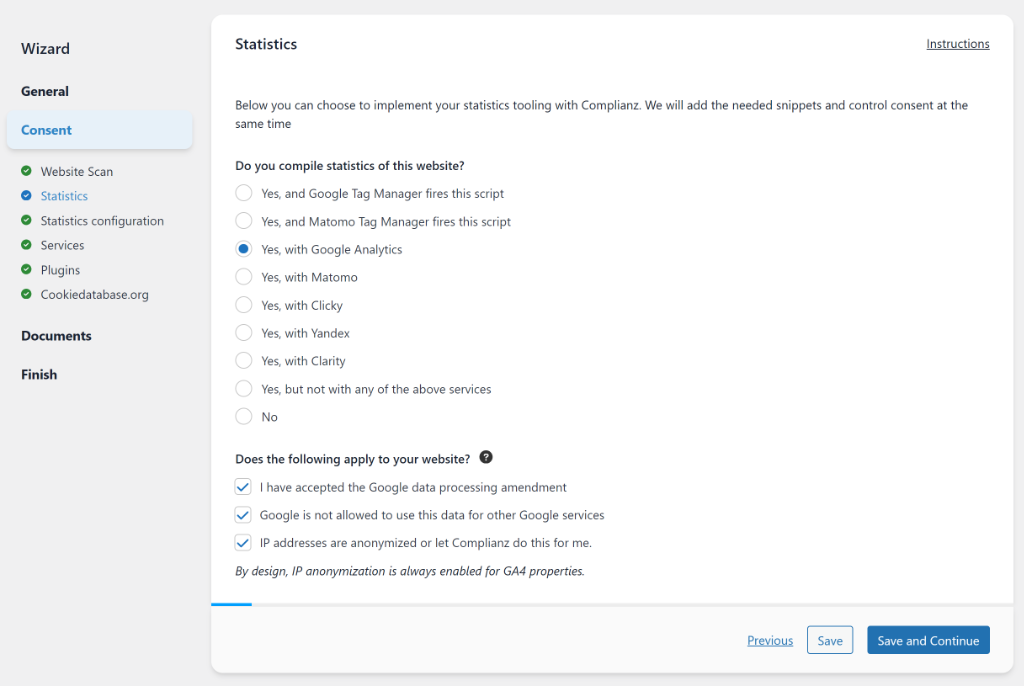Viewport: 1024px width, 686px height.
Task: Choose the No statistics option
Action: point(243,417)
